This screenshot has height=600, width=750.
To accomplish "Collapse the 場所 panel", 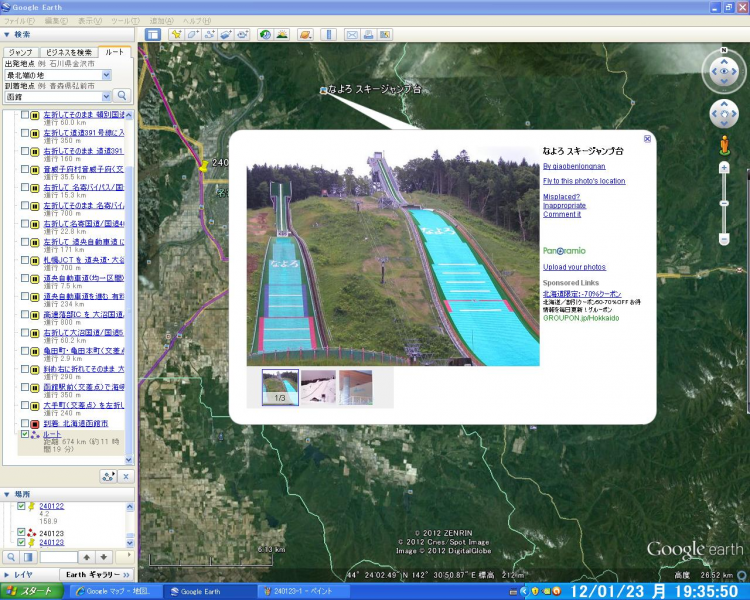I will 7,494.
